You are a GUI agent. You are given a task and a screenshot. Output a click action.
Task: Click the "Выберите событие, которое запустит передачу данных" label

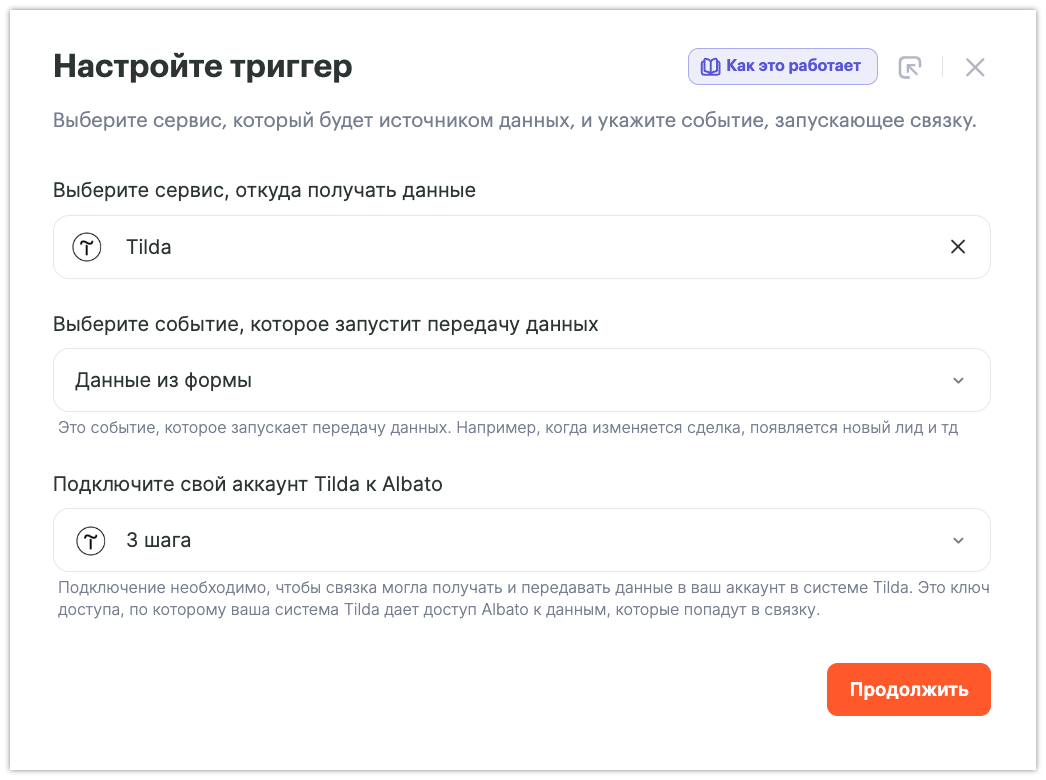(325, 324)
